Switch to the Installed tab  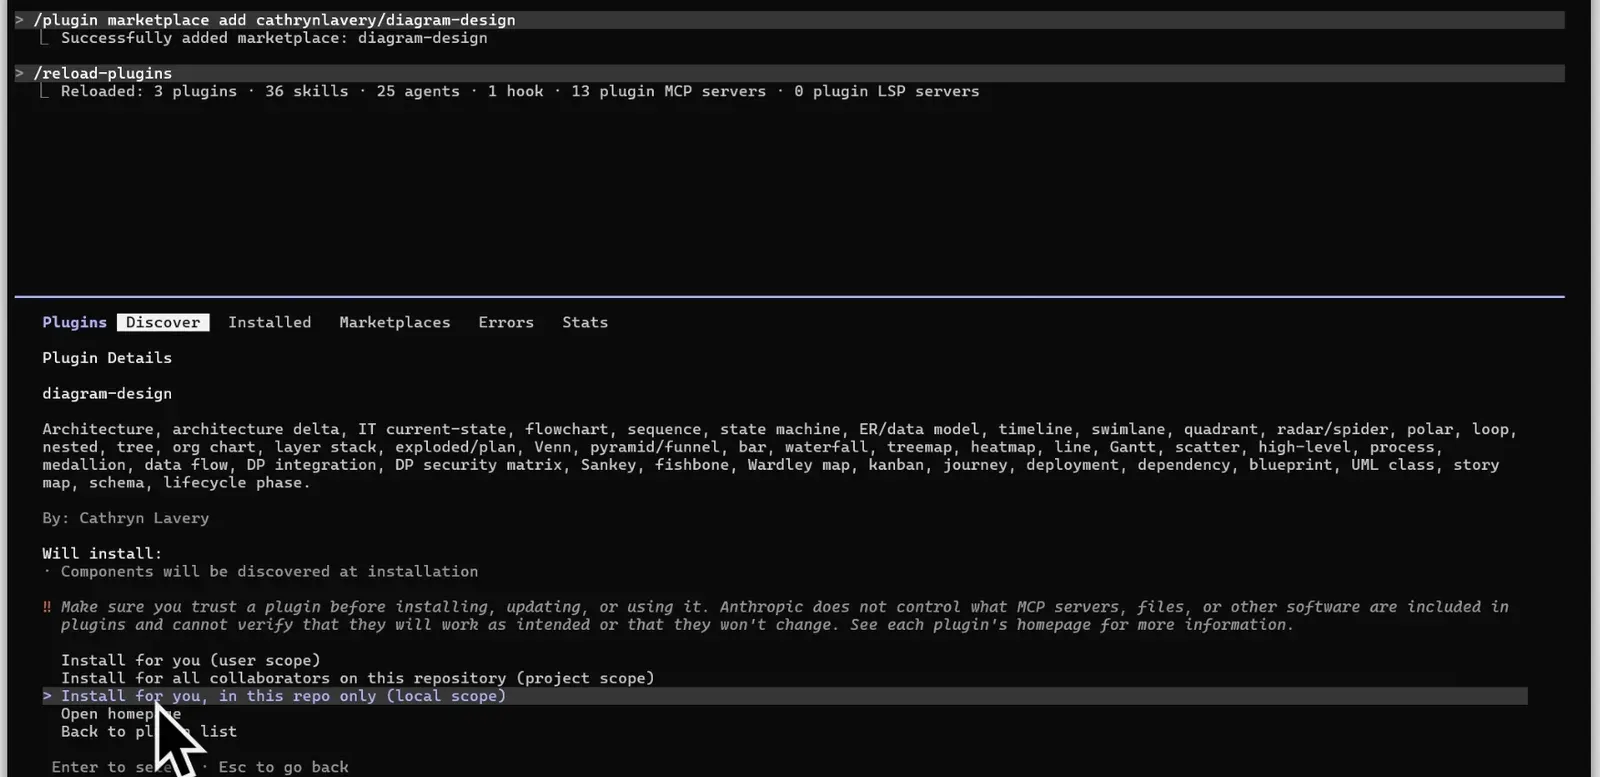[x=269, y=322]
